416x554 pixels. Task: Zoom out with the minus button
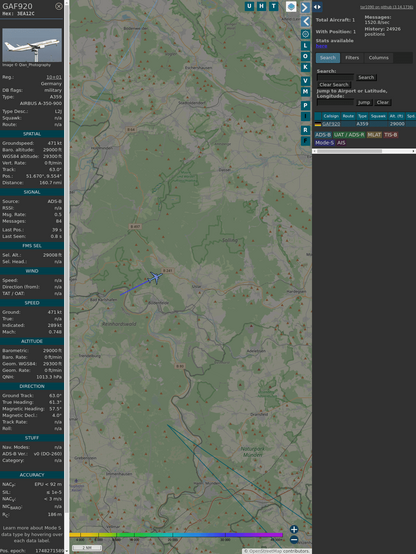294,540
